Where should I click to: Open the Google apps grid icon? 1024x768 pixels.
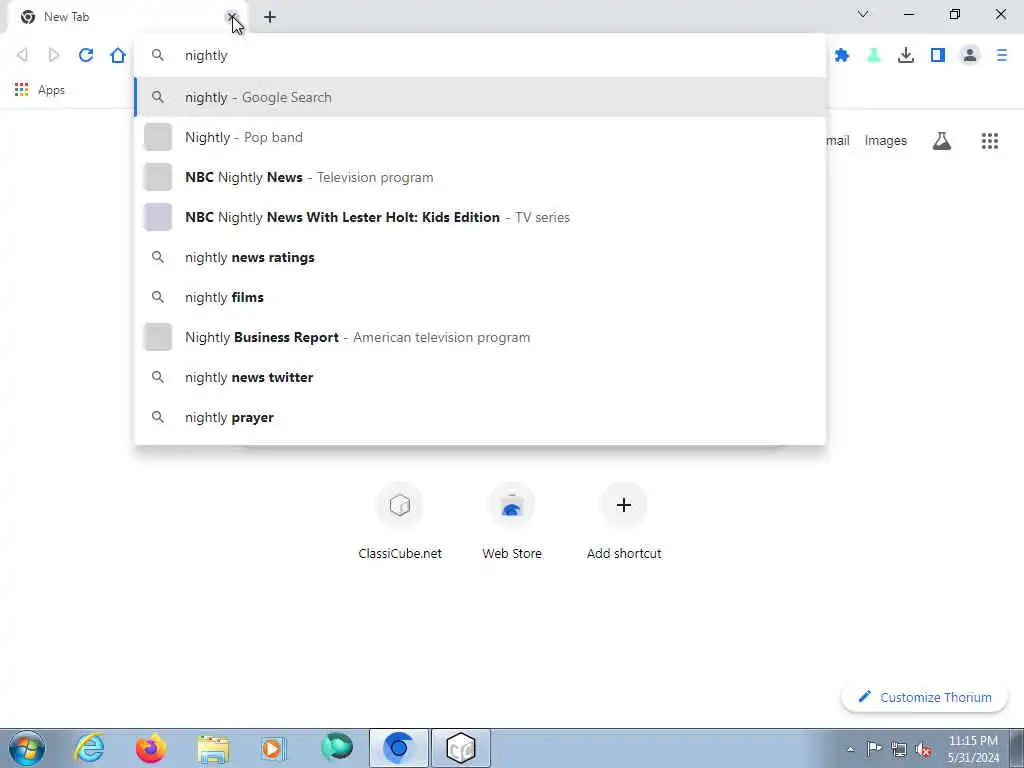coord(990,140)
